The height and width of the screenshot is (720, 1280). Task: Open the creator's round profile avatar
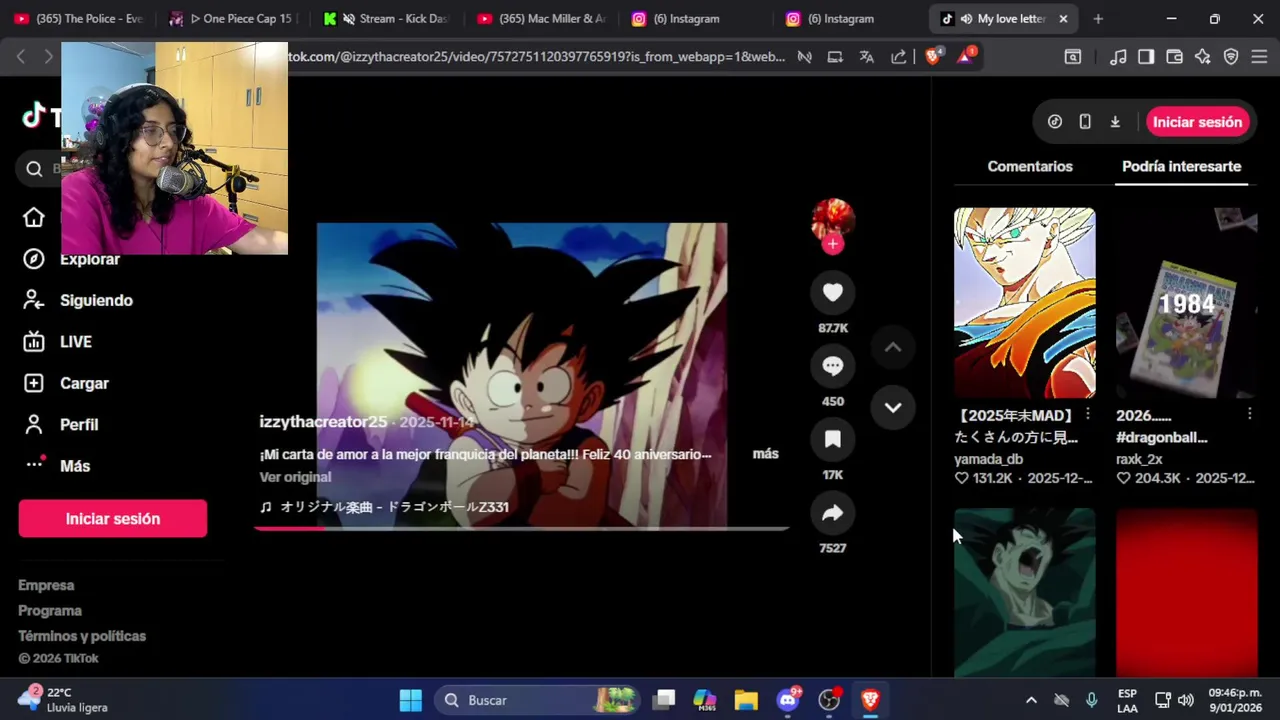[833, 218]
